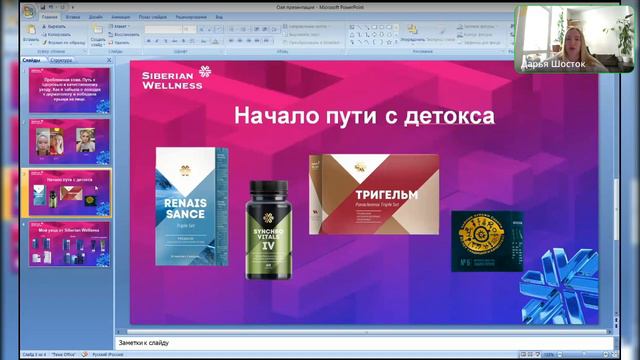Switch to the Структура outline tab
Image resolution: width=640 pixels, height=360 pixels.
pyautogui.click(x=62, y=60)
